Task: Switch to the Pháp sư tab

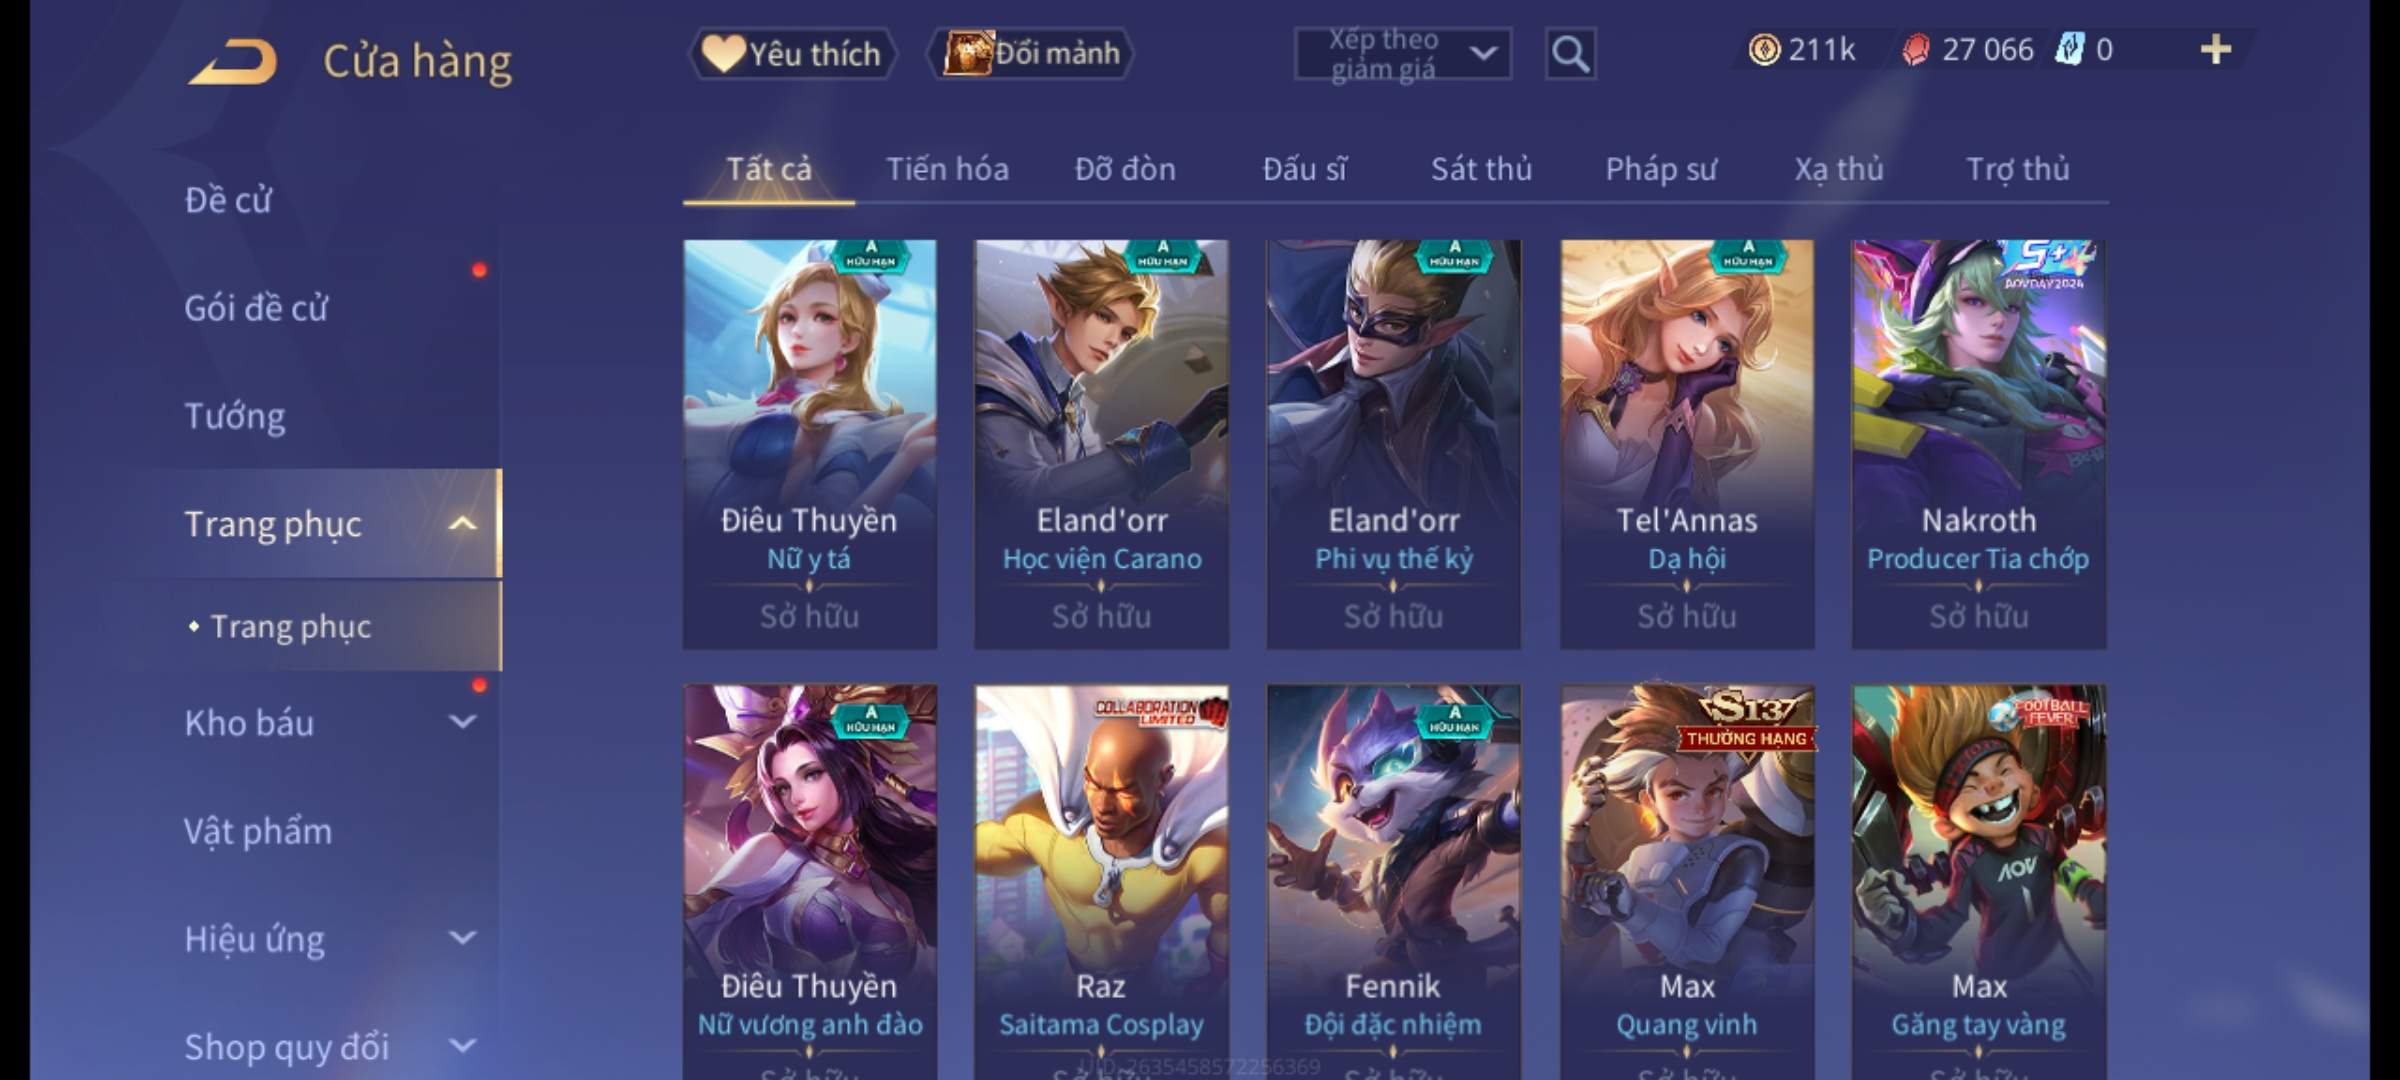Action: [1661, 169]
